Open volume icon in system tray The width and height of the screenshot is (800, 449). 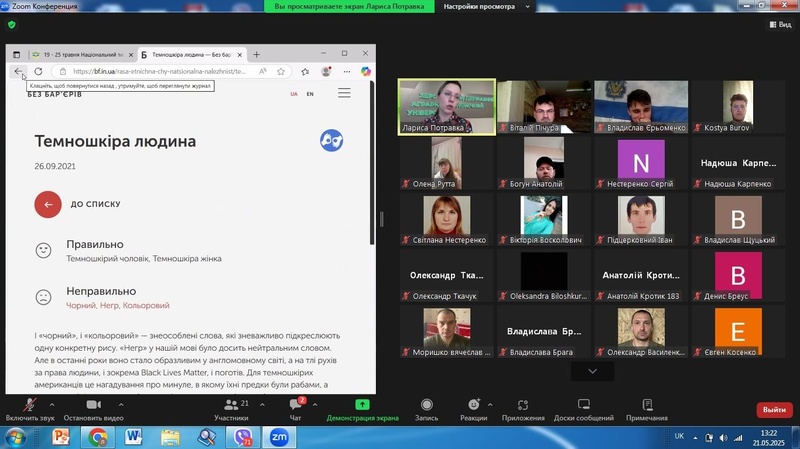coord(723,438)
